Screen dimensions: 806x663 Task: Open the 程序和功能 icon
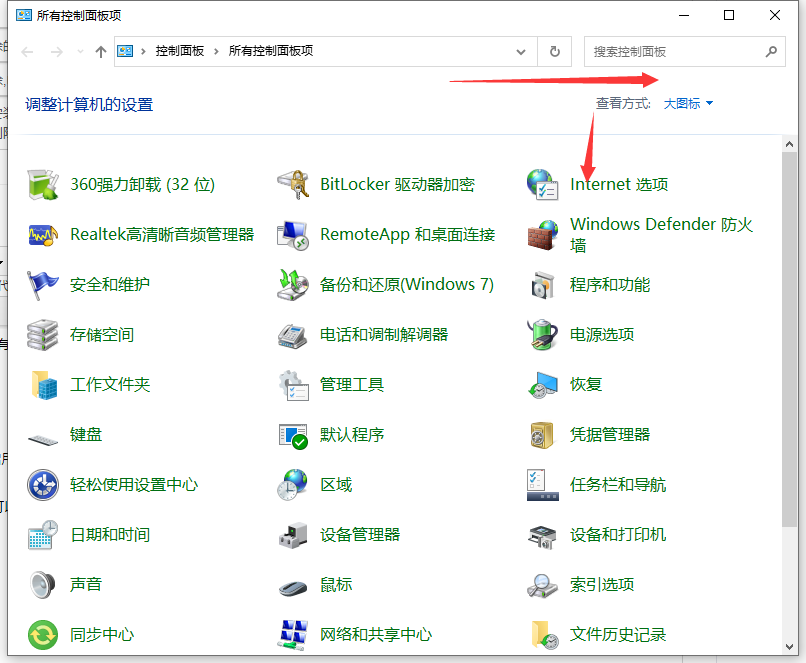point(542,285)
